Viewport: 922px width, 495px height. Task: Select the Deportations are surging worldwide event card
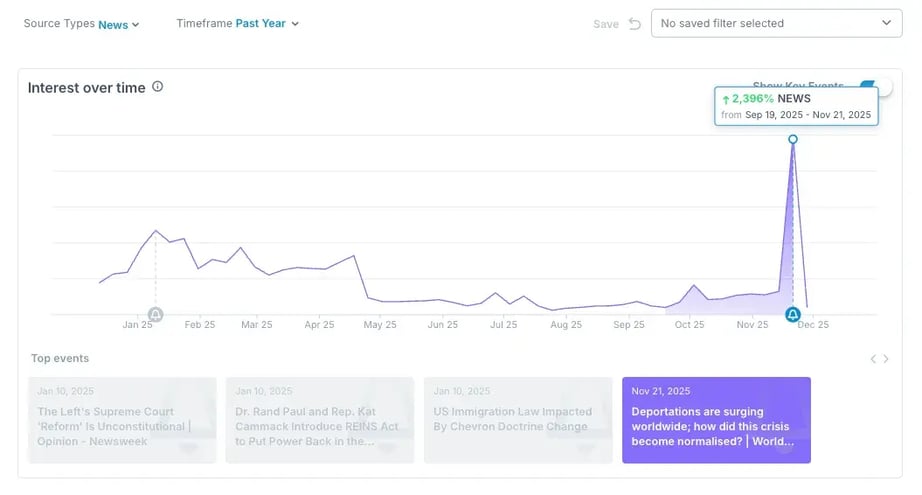[x=716, y=420]
